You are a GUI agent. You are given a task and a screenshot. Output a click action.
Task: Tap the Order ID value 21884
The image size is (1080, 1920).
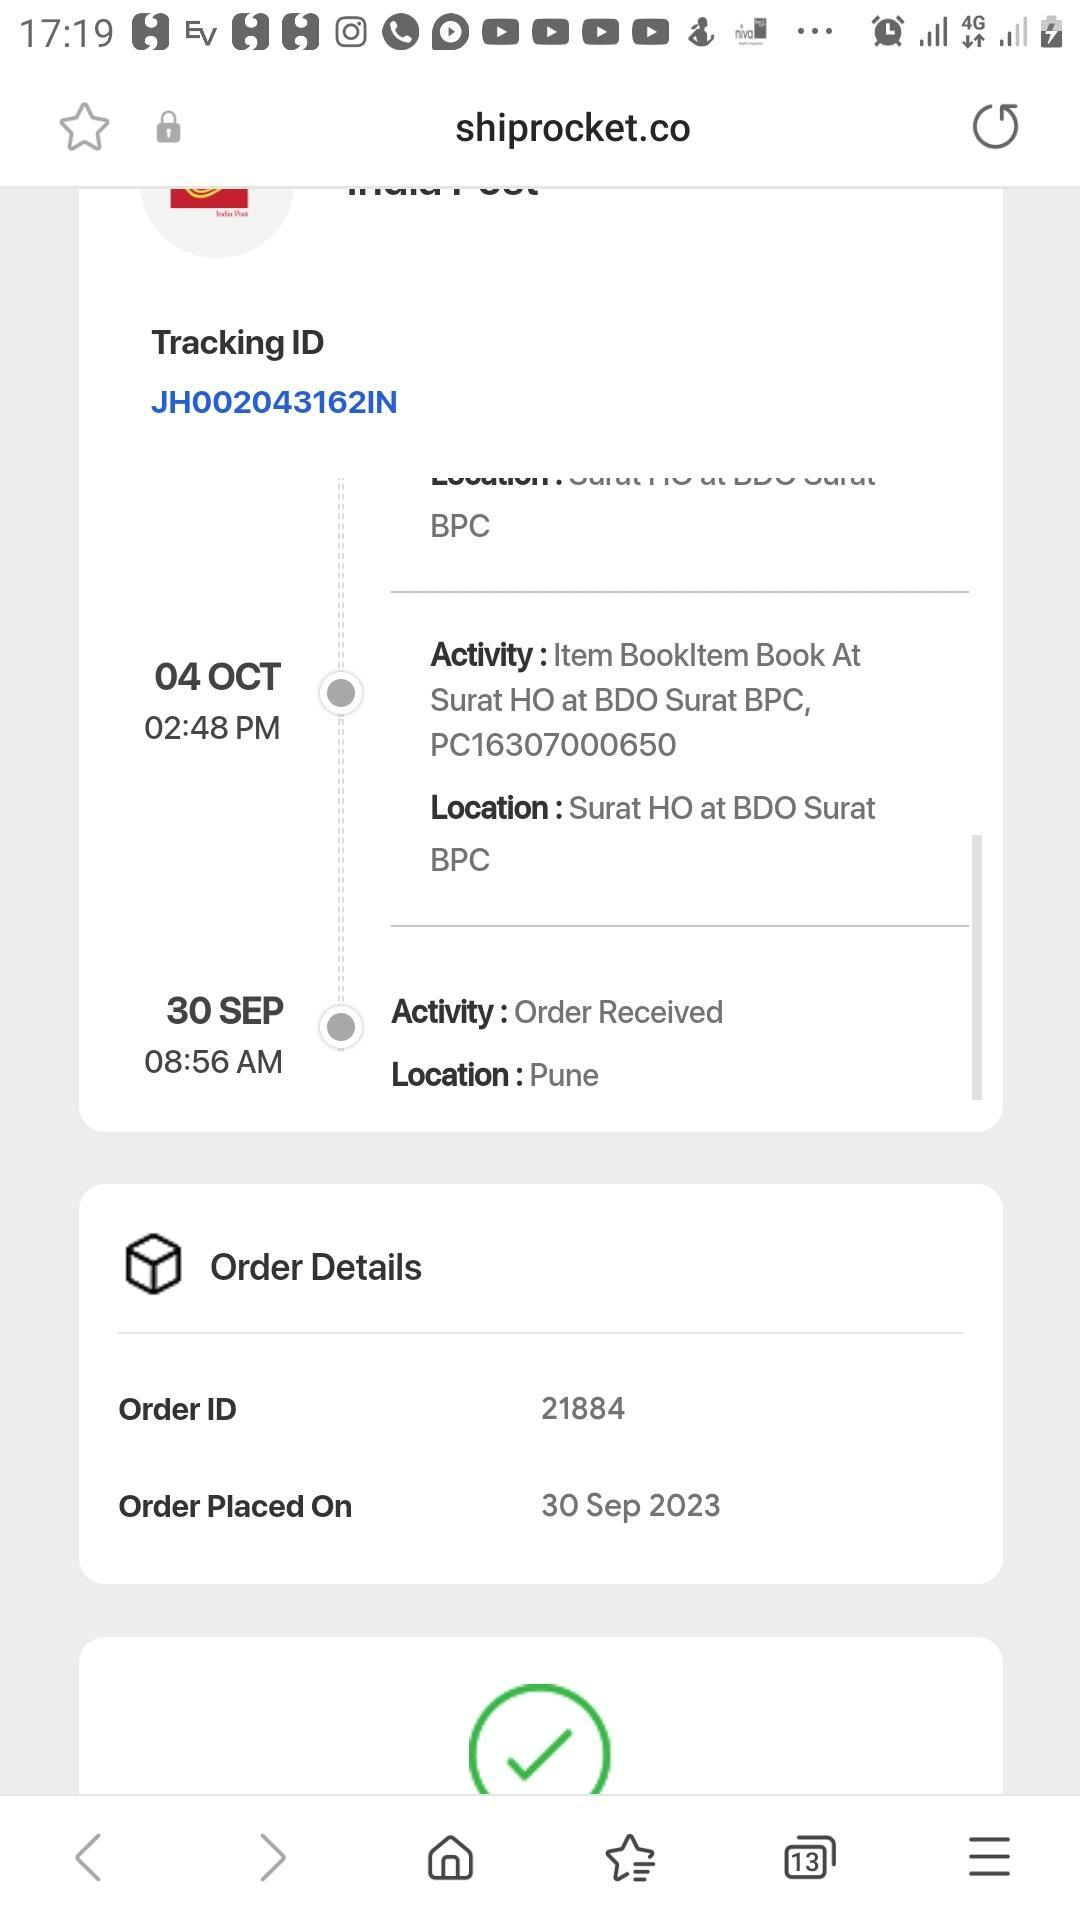pos(583,1408)
